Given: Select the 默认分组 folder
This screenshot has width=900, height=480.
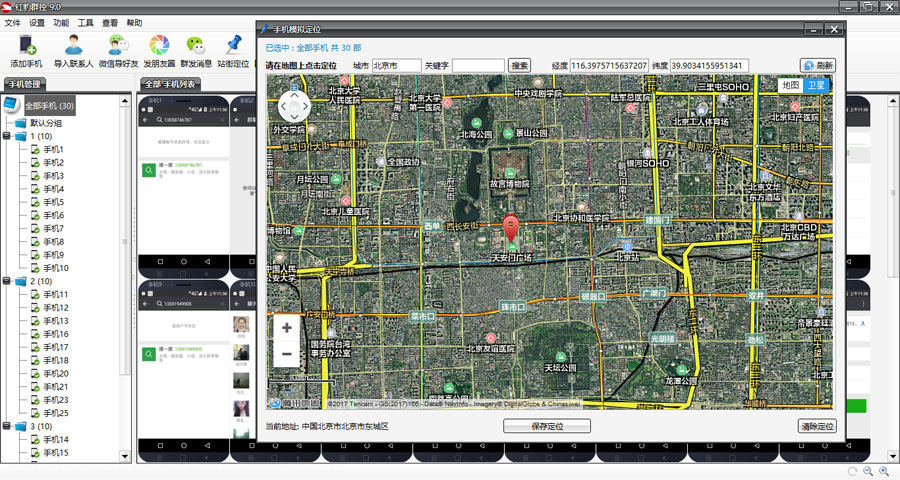Looking at the screenshot, I should point(46,123).
